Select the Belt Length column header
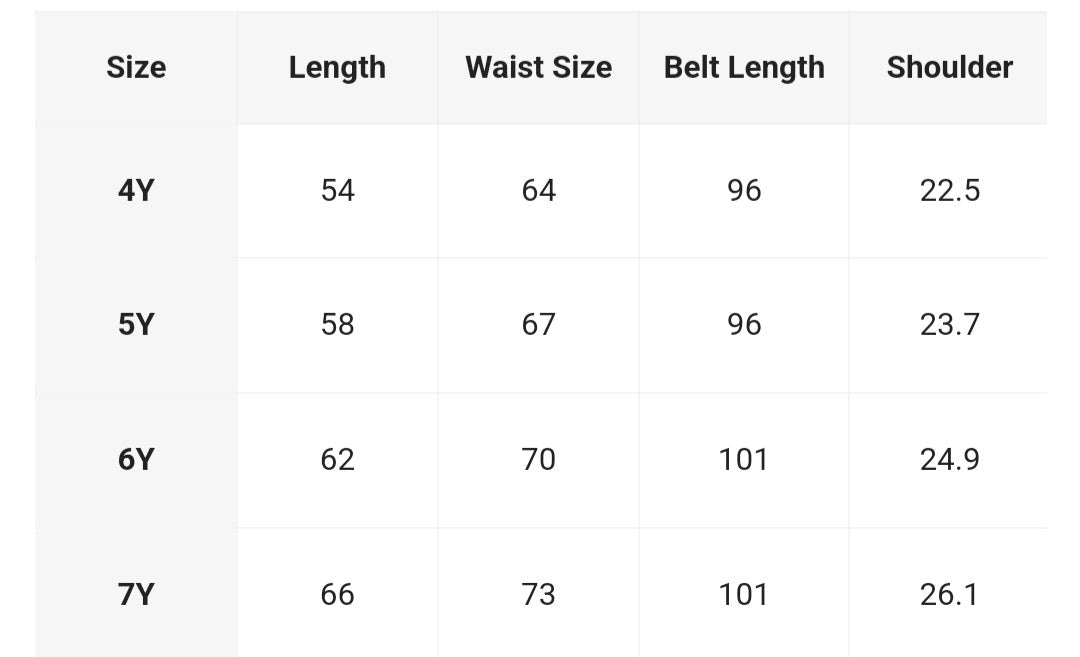Screen dimensions: 1080x657 tap(744, 67)
